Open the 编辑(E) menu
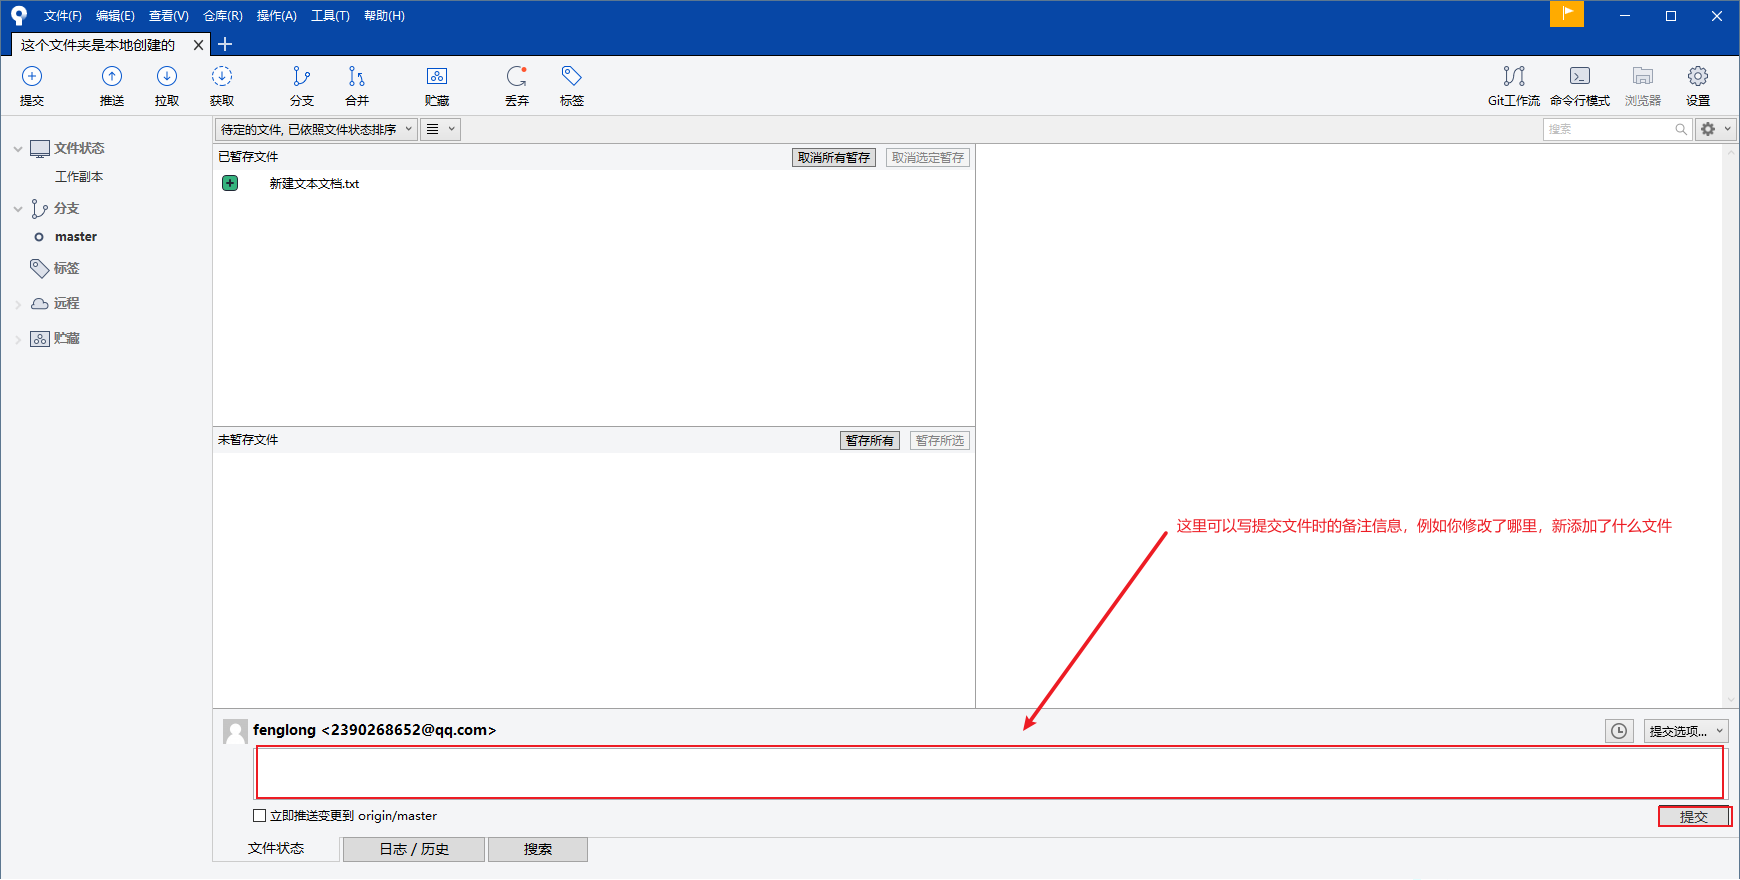The height and width of the screenshot is (880, 1740). point(115,16)
